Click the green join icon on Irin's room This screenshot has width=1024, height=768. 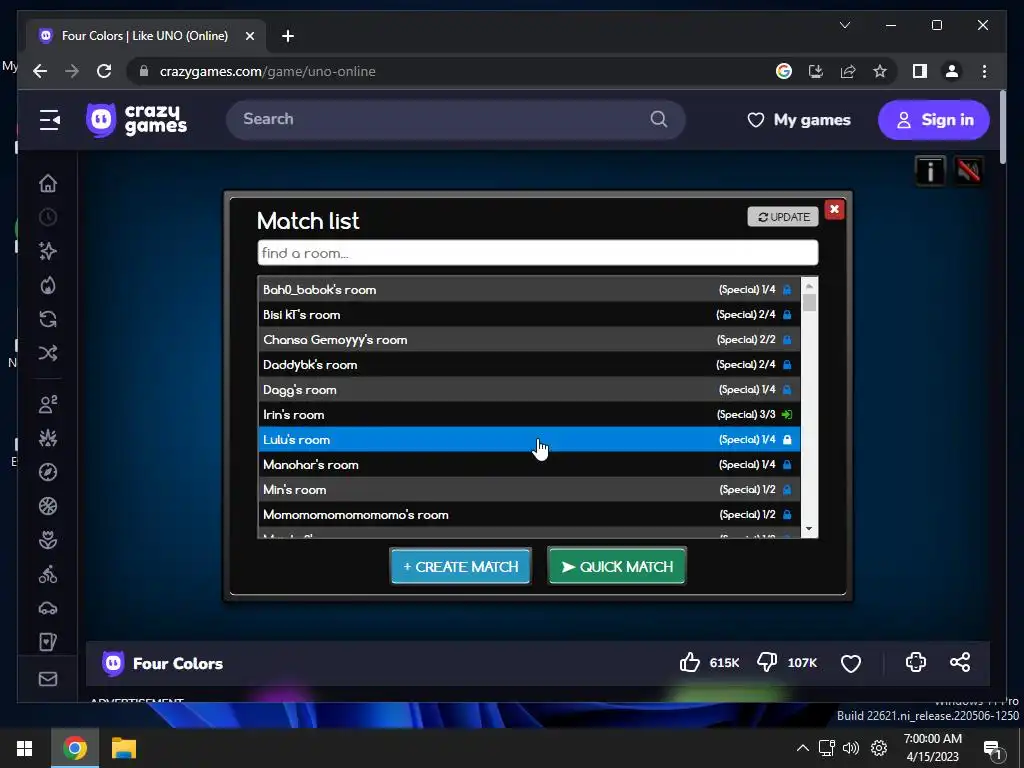pos(787,415)
